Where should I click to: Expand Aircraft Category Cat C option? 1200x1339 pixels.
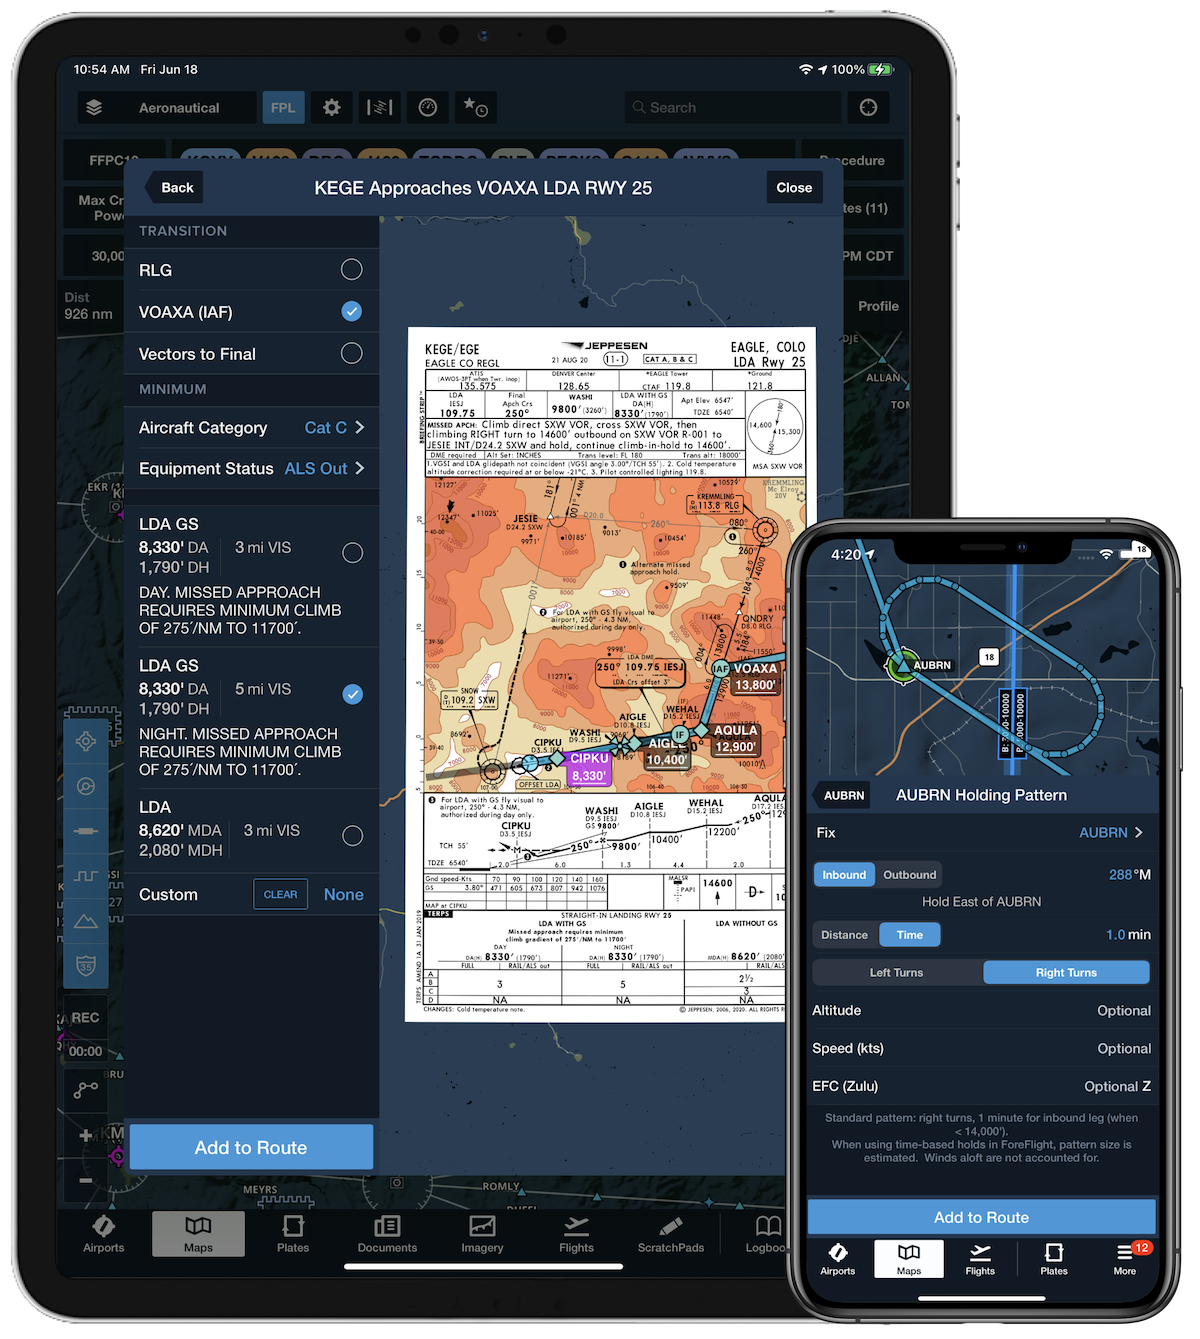[x=252, y=428]
